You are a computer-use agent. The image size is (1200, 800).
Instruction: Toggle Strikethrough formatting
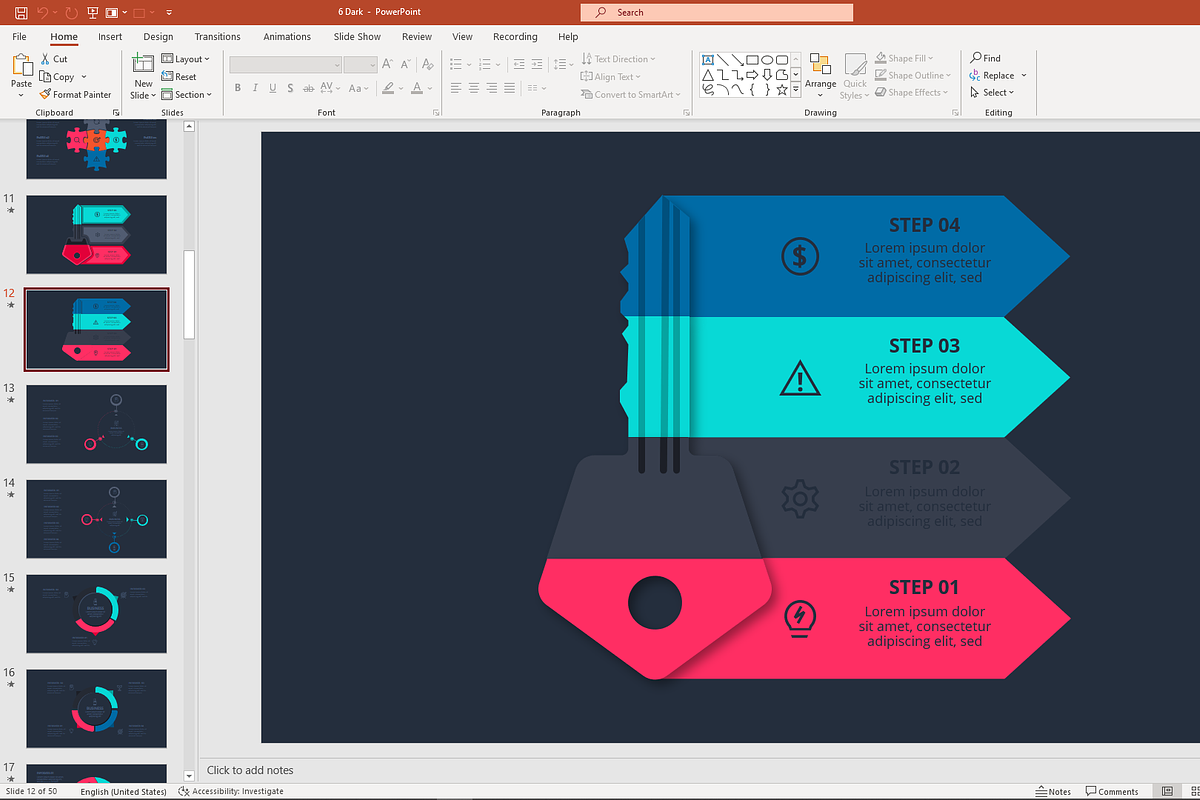pos(308,88)
